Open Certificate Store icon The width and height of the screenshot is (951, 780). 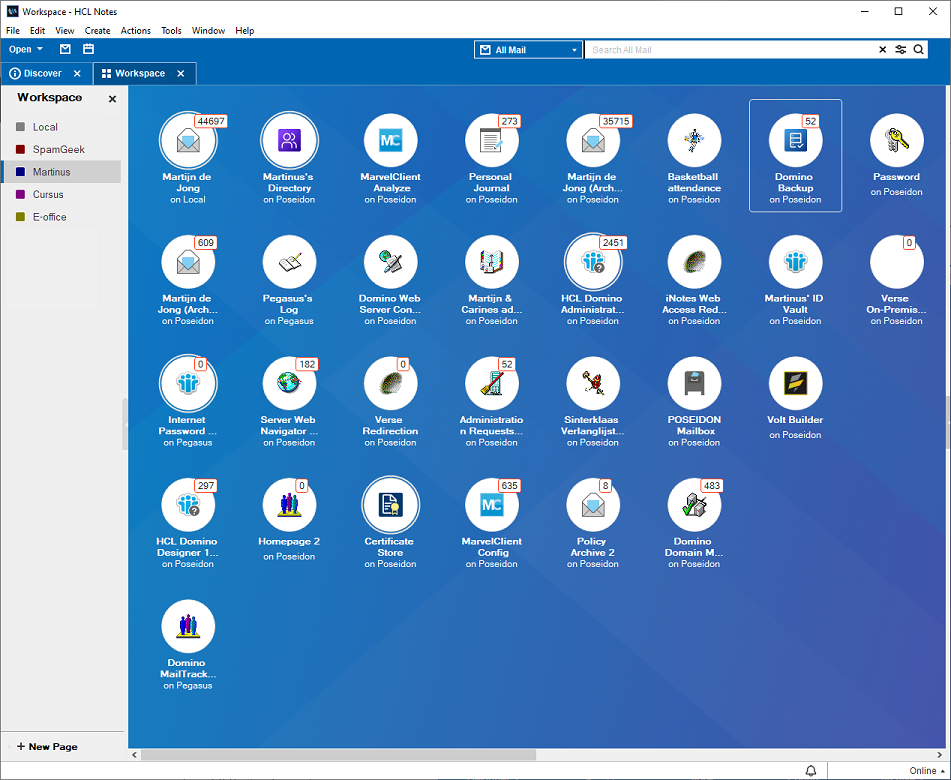point(391,505)
